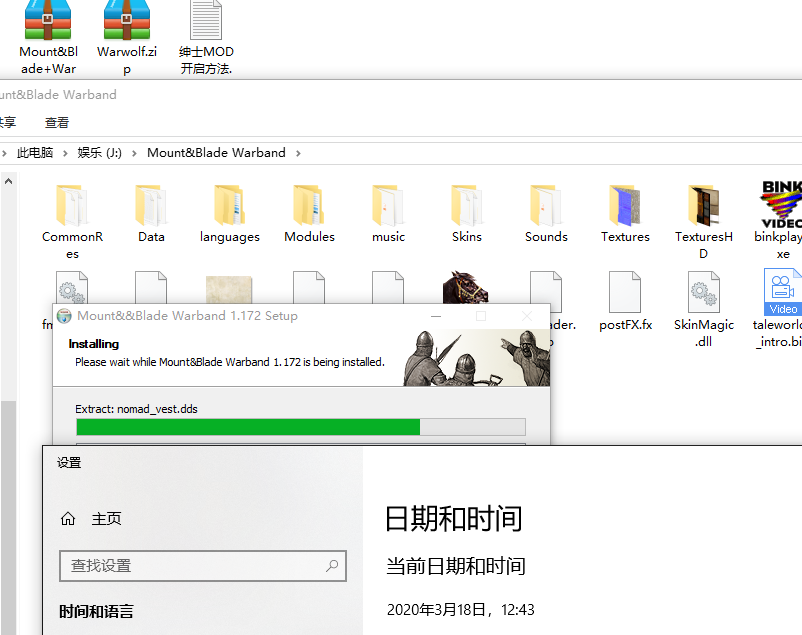Click the 日期和时间 page heading

click(x=453, y=518)
